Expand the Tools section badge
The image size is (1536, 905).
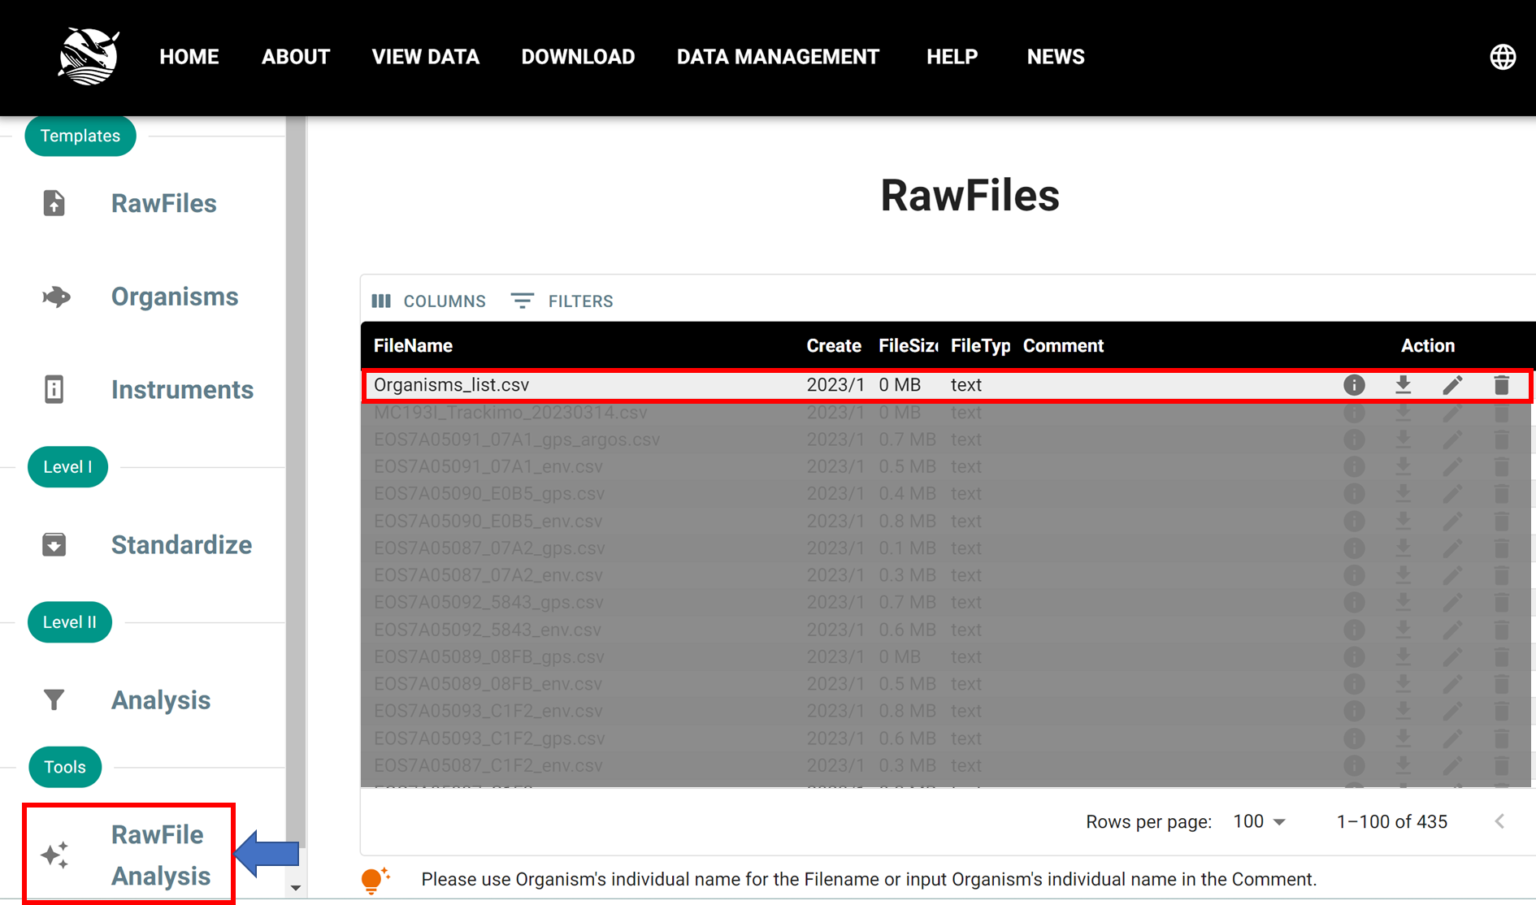pos(65,767)
